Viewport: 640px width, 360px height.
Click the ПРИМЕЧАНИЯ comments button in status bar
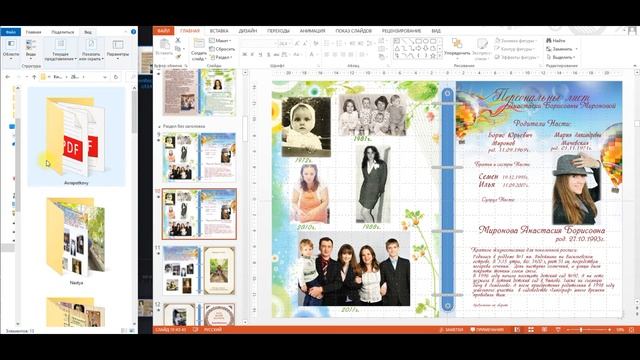(x=487, y=329)
